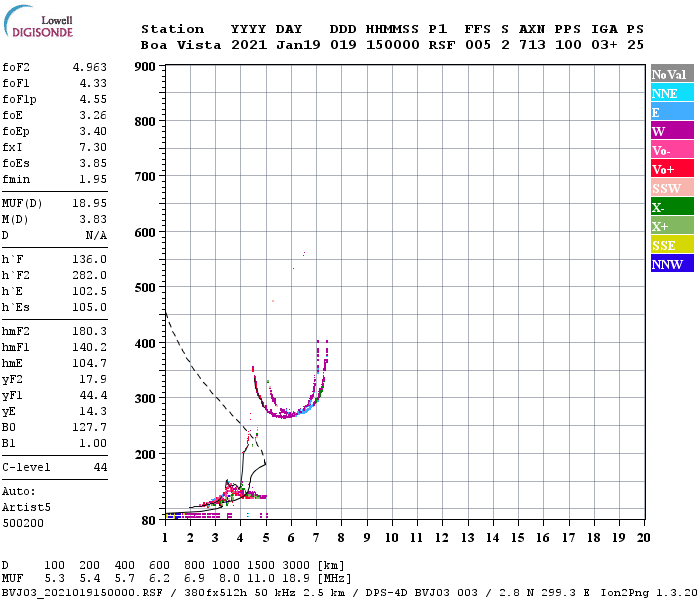Click the M(D) value 3.83
The image size is (700, 600).
pyautogui.click(x=93, y=219)
